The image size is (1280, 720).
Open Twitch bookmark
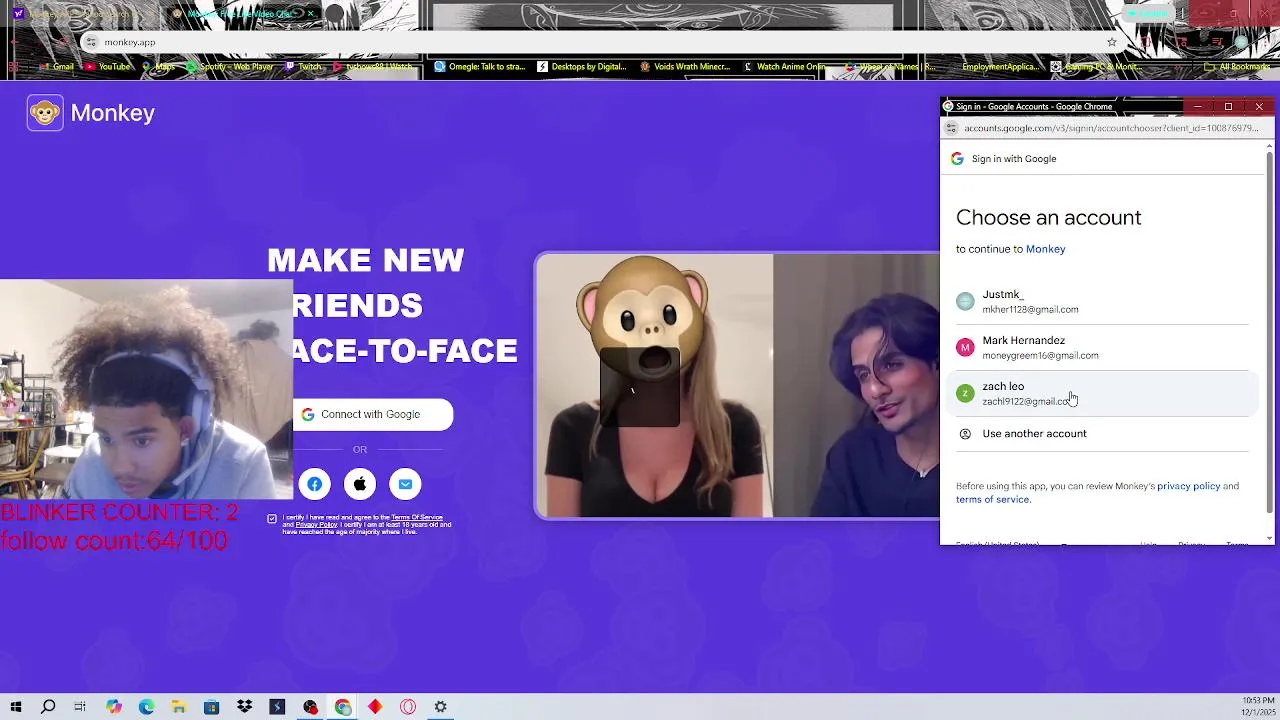304,67
